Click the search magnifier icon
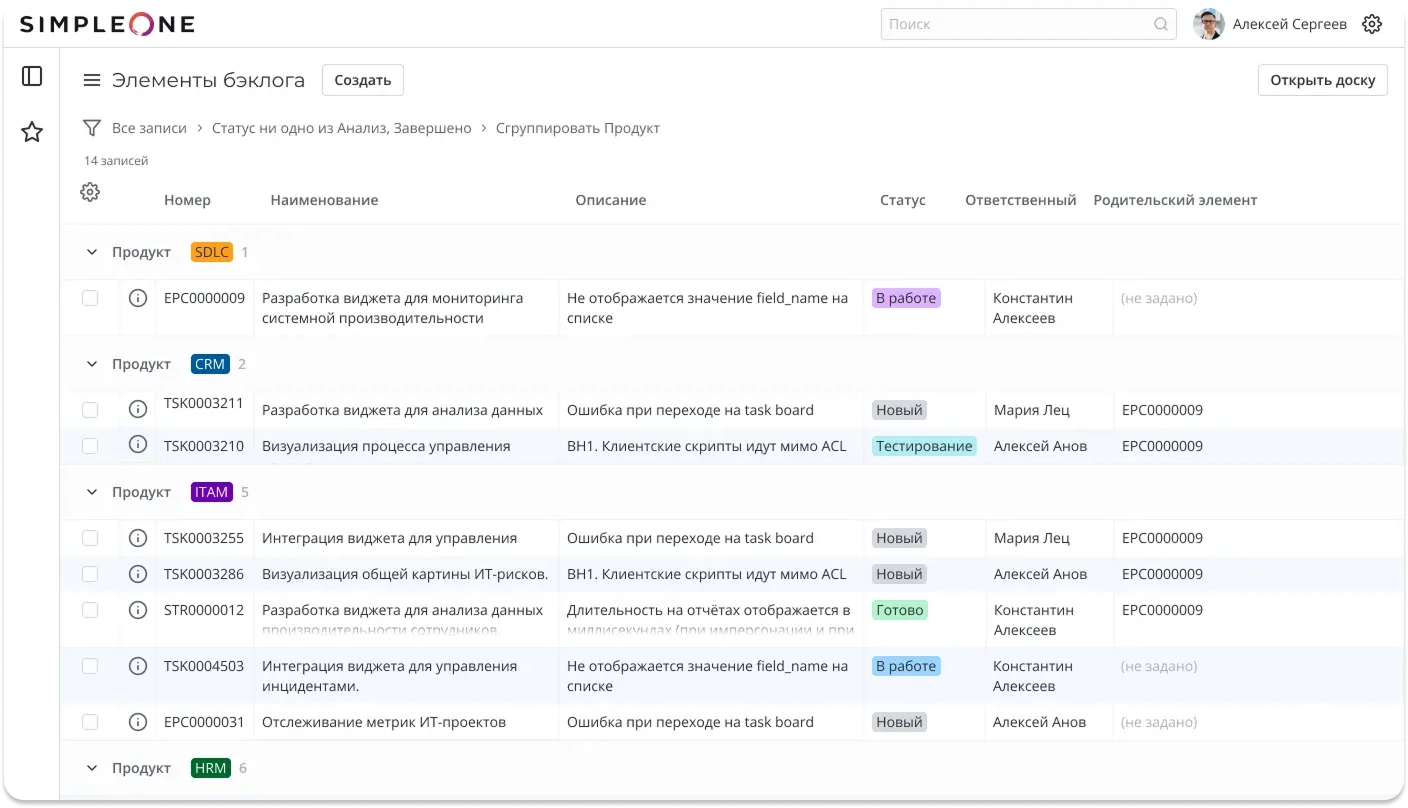The image size is (1408, 808). coord(1161,24)
